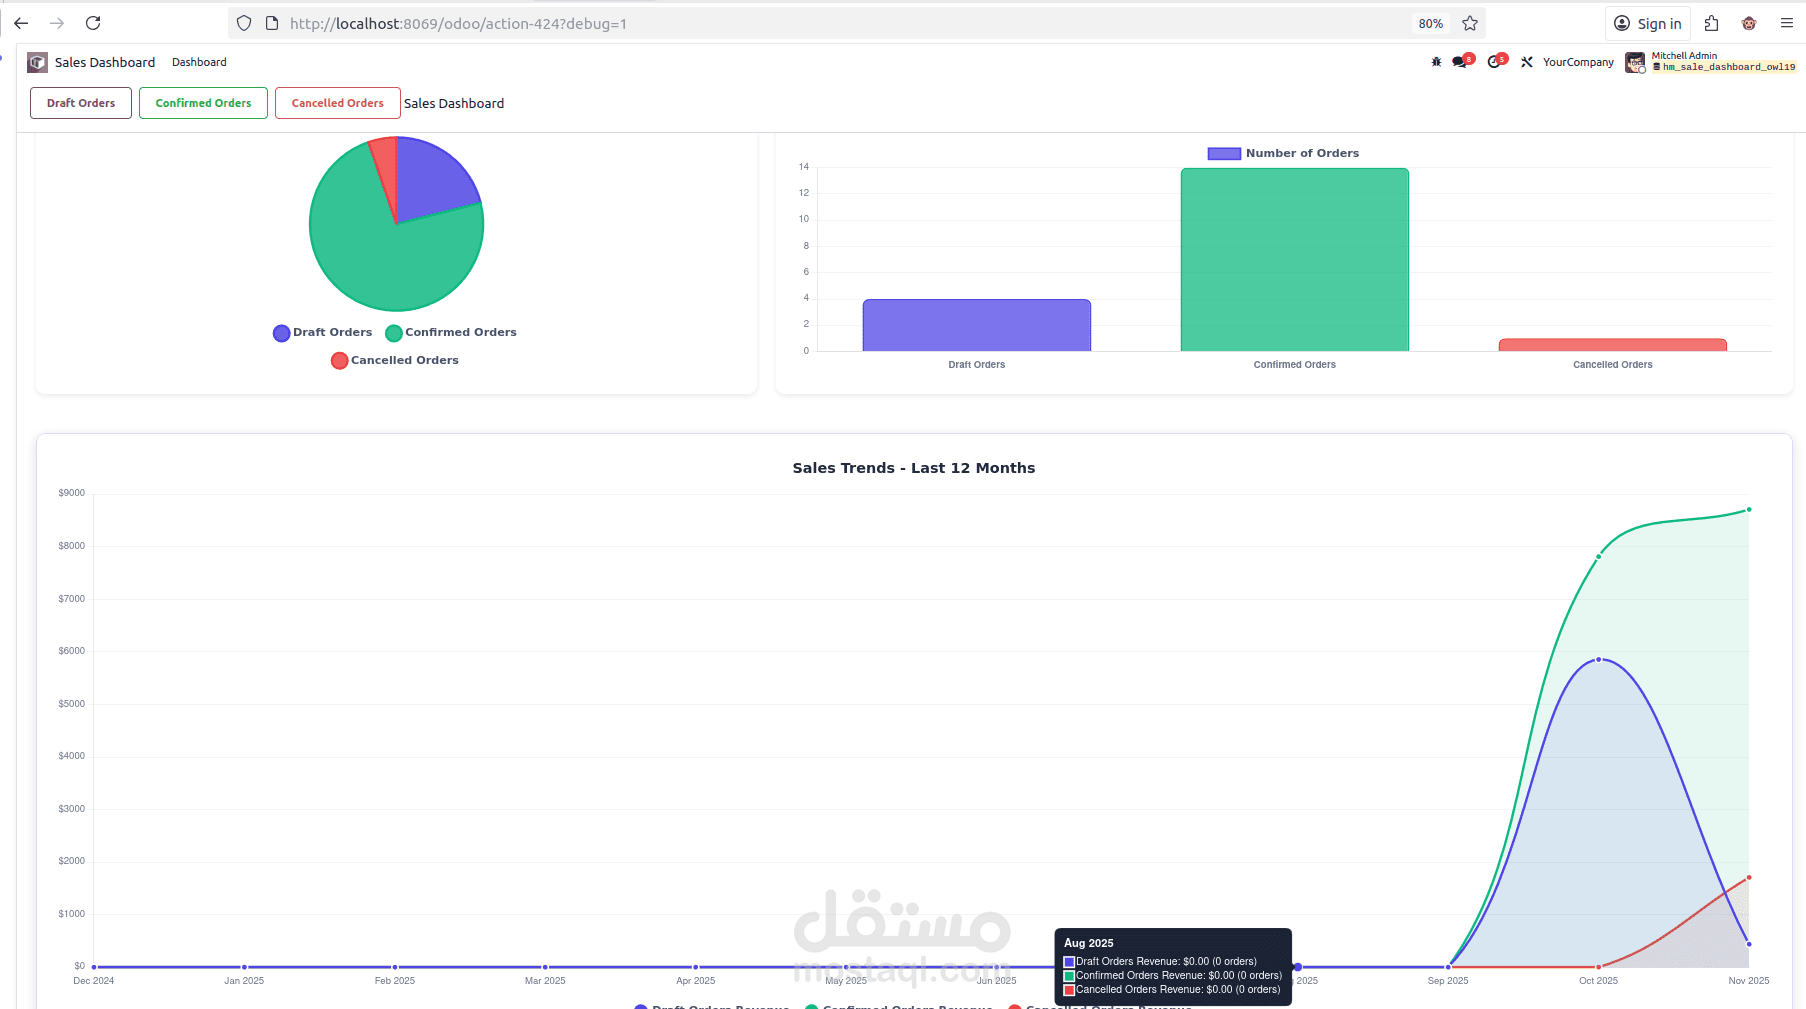Bookmark page with star icon
Screen dimensions: 1806x1009
coord(1470,23)
